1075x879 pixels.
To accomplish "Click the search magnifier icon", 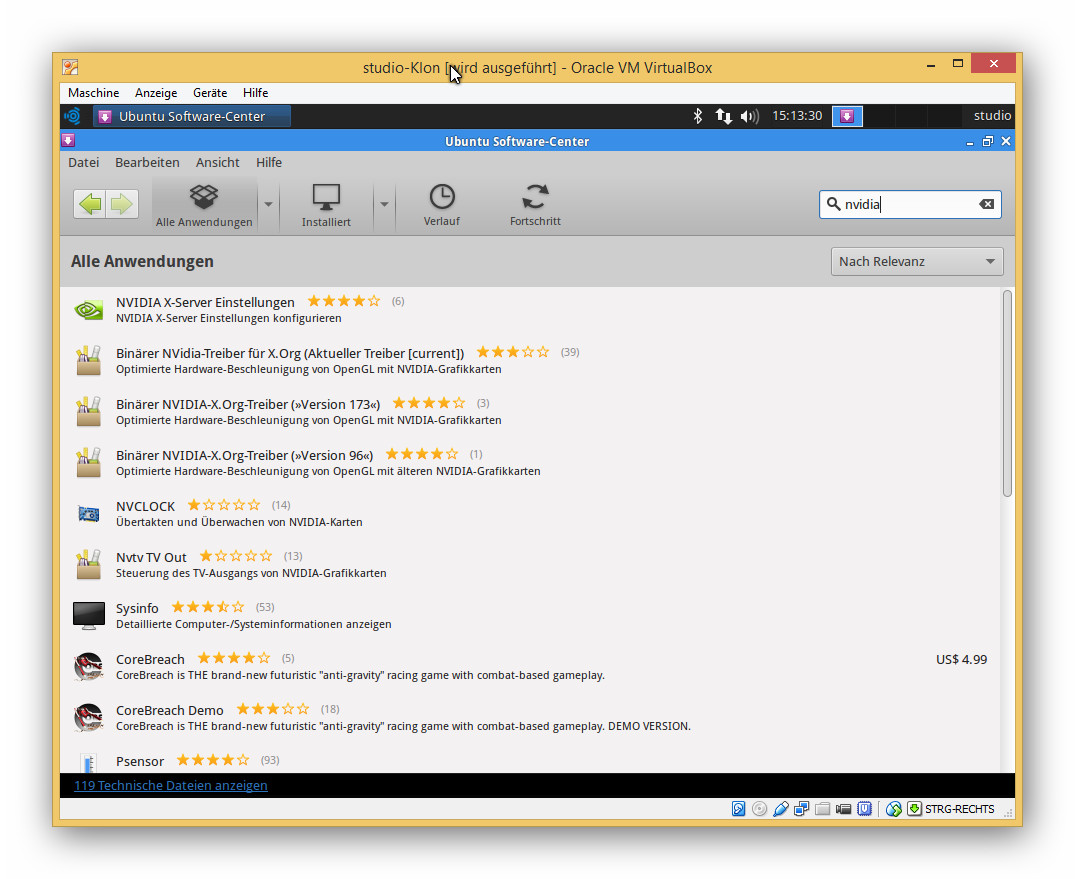I will coord(833,204).
